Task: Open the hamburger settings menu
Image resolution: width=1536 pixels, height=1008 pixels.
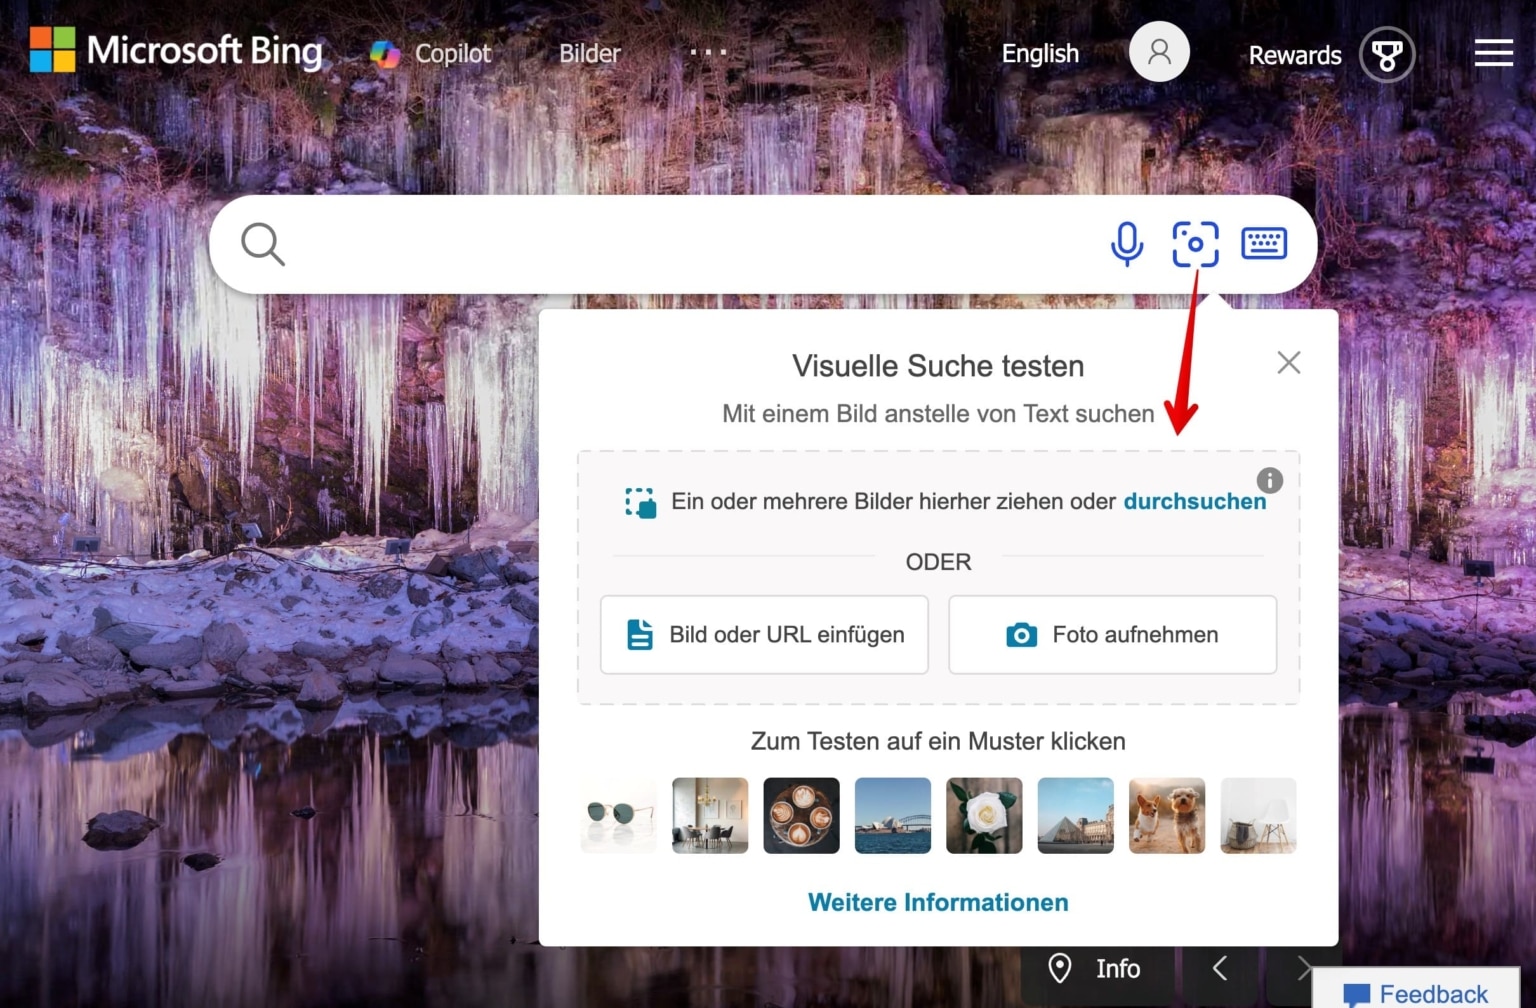Action: coord(1493,53)
